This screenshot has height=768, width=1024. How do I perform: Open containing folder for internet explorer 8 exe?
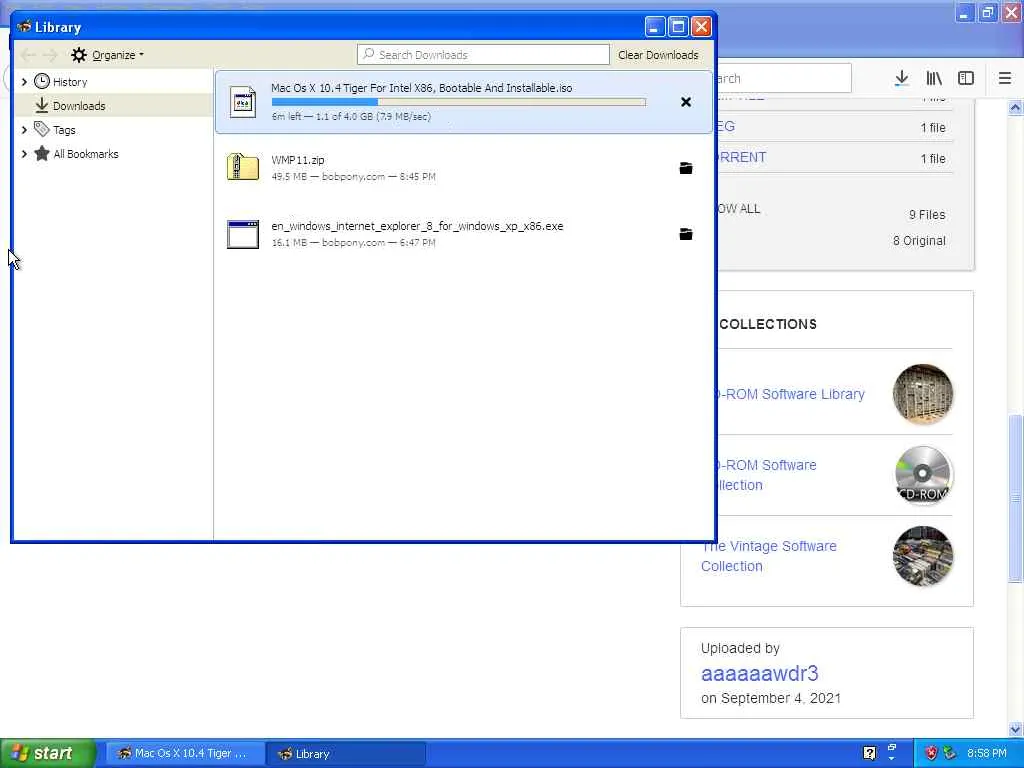click(686, 234)
